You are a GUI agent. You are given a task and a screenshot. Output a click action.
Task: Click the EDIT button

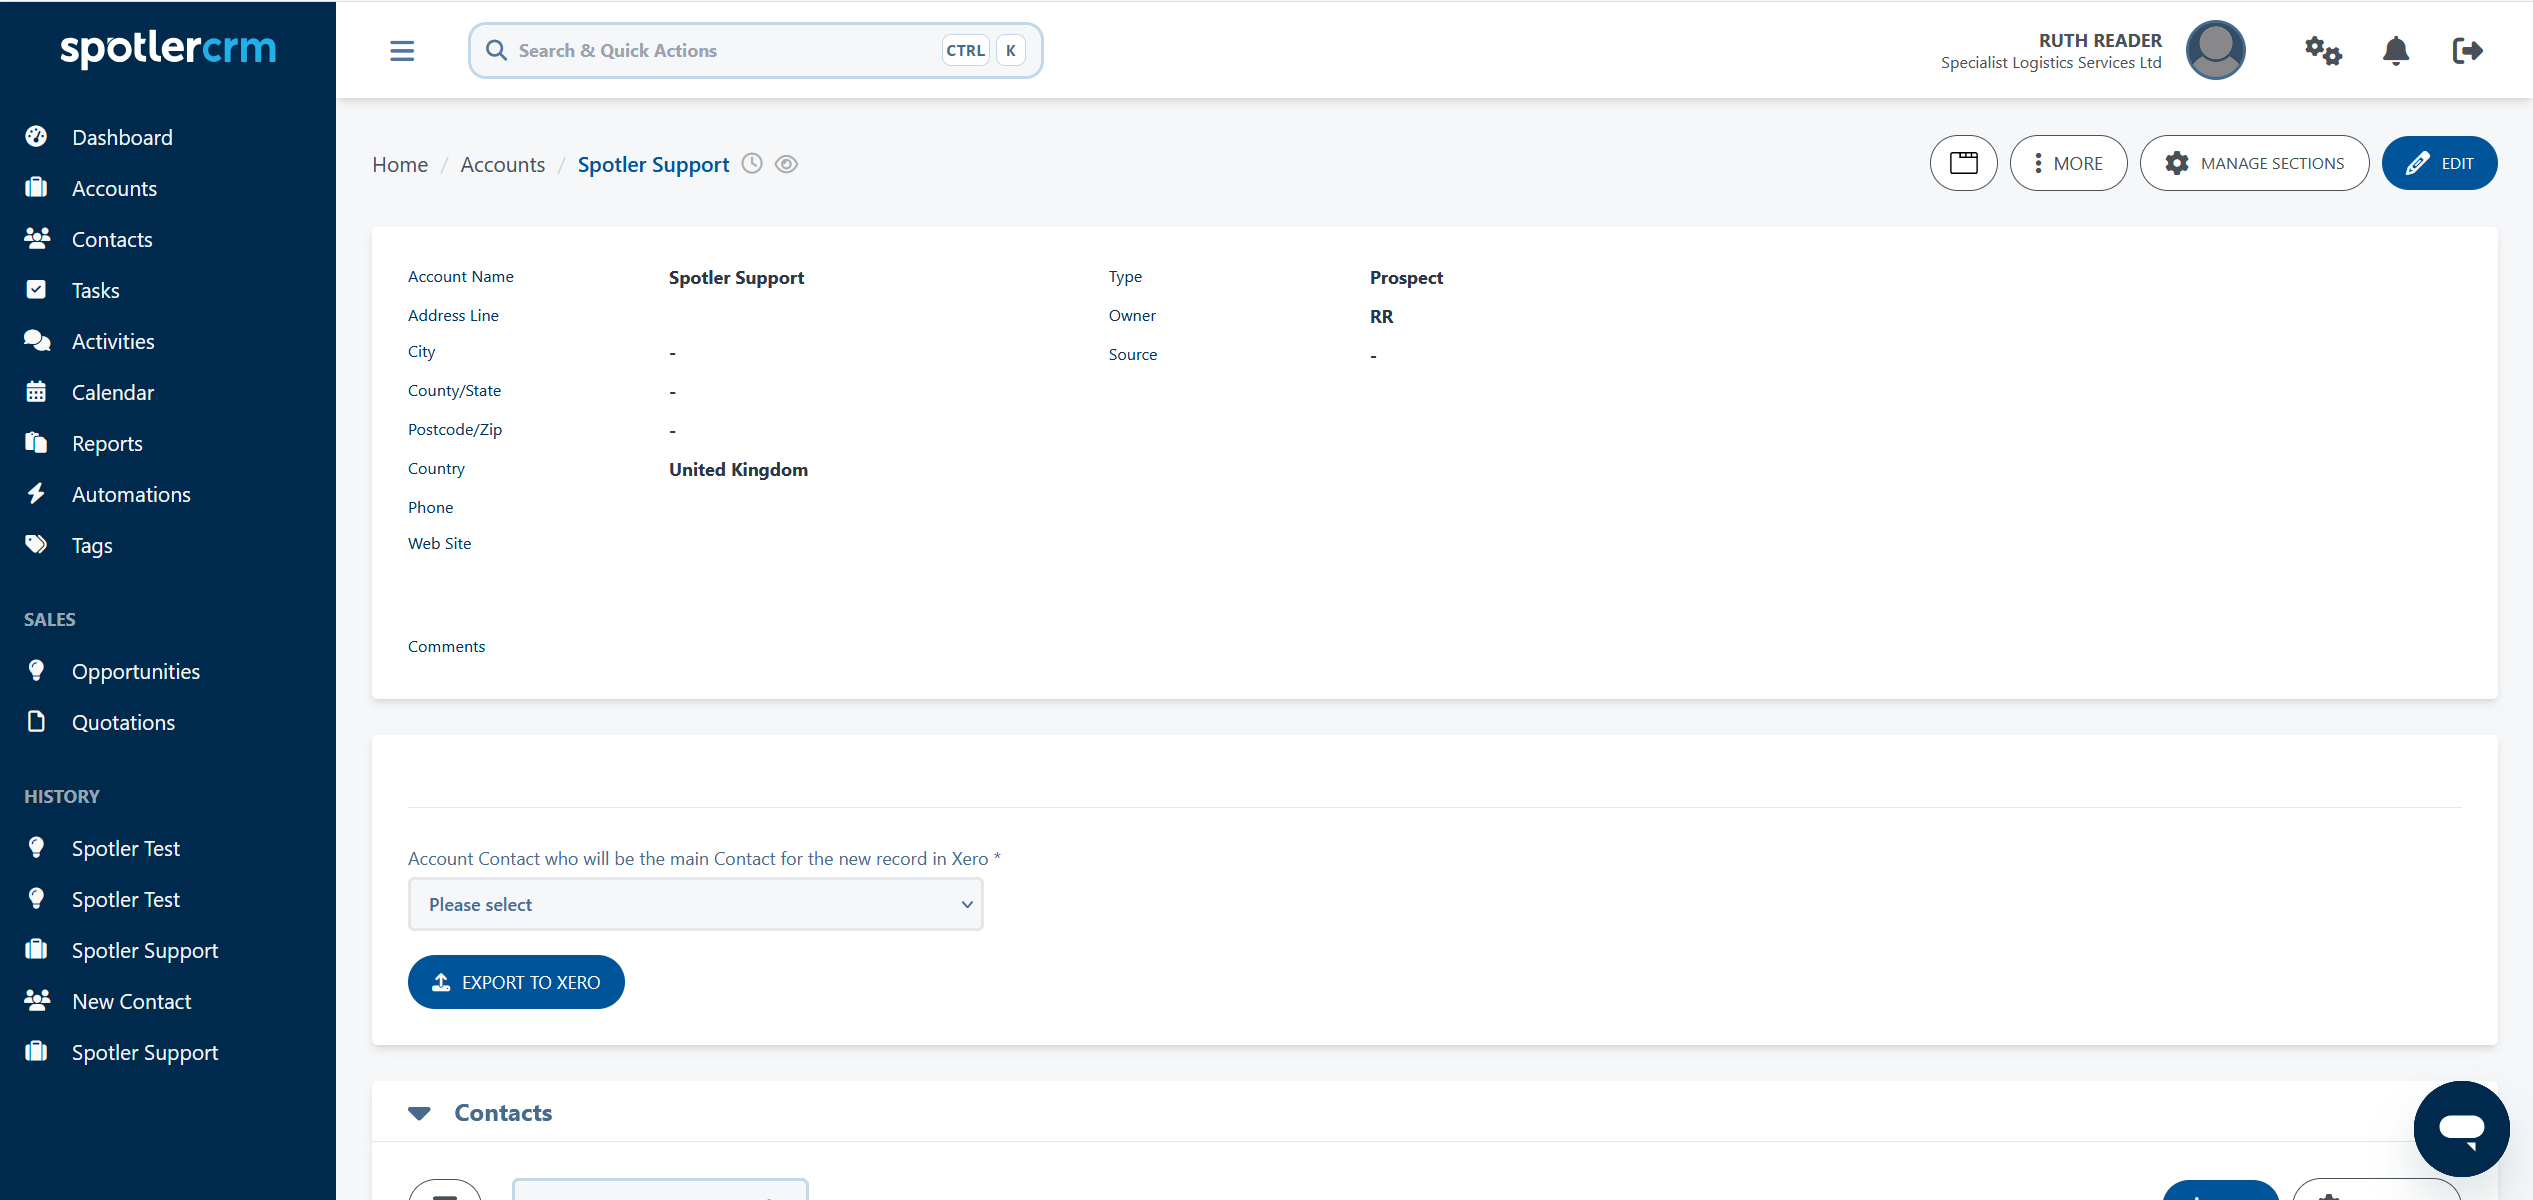[x=2439, y=163]
